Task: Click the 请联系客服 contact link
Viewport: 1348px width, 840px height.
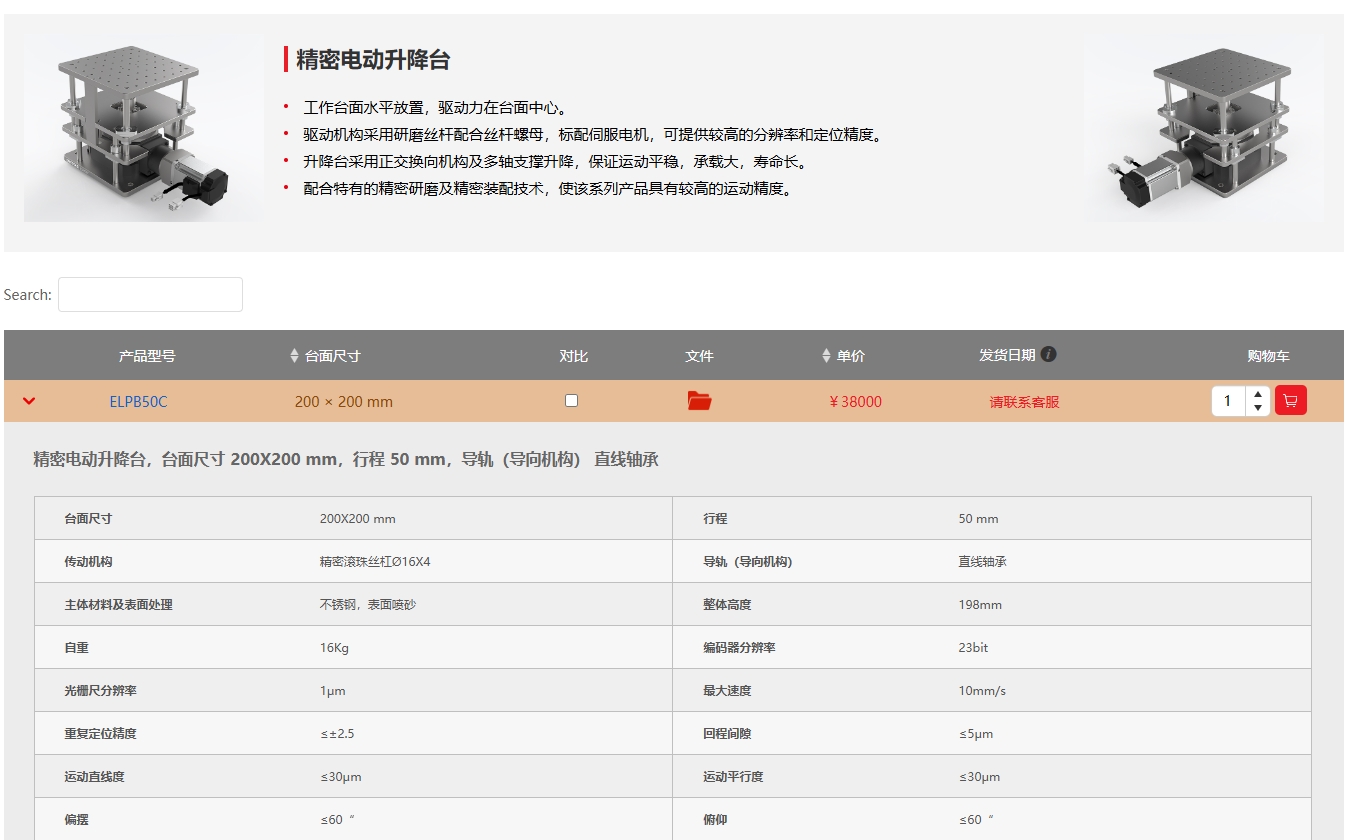Action: pyautogui.click(x=1024, y=402)
